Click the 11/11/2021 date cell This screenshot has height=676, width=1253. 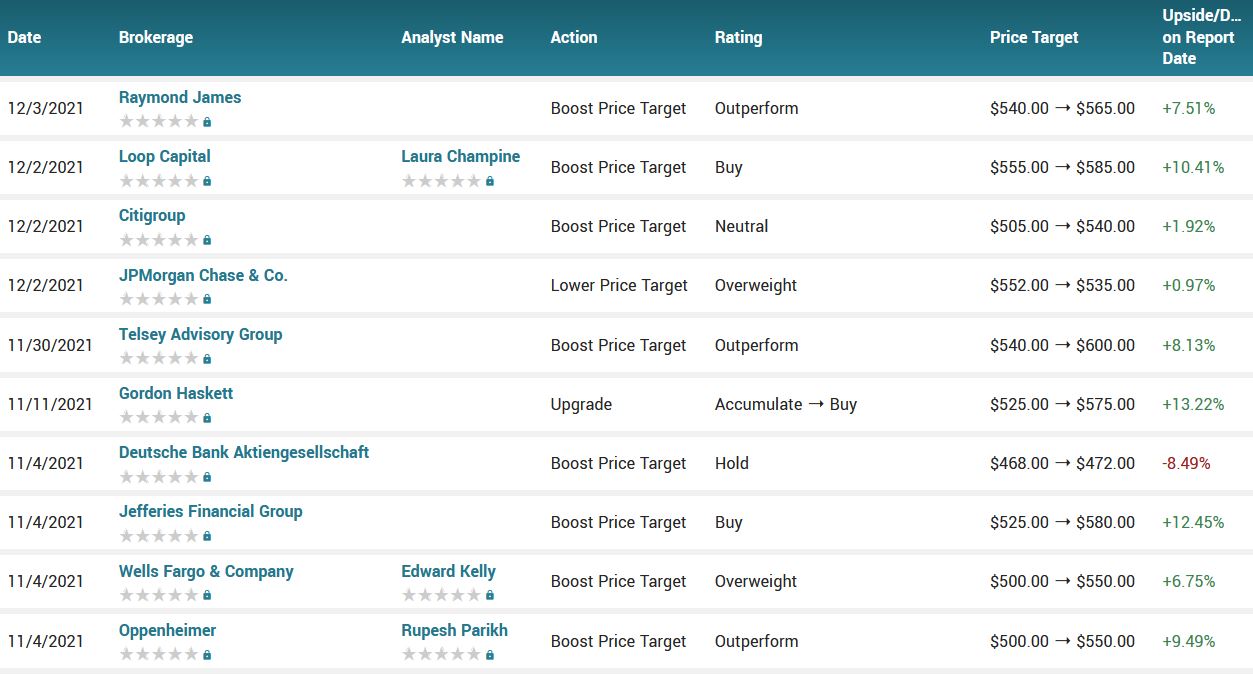[x=50, y=404]
